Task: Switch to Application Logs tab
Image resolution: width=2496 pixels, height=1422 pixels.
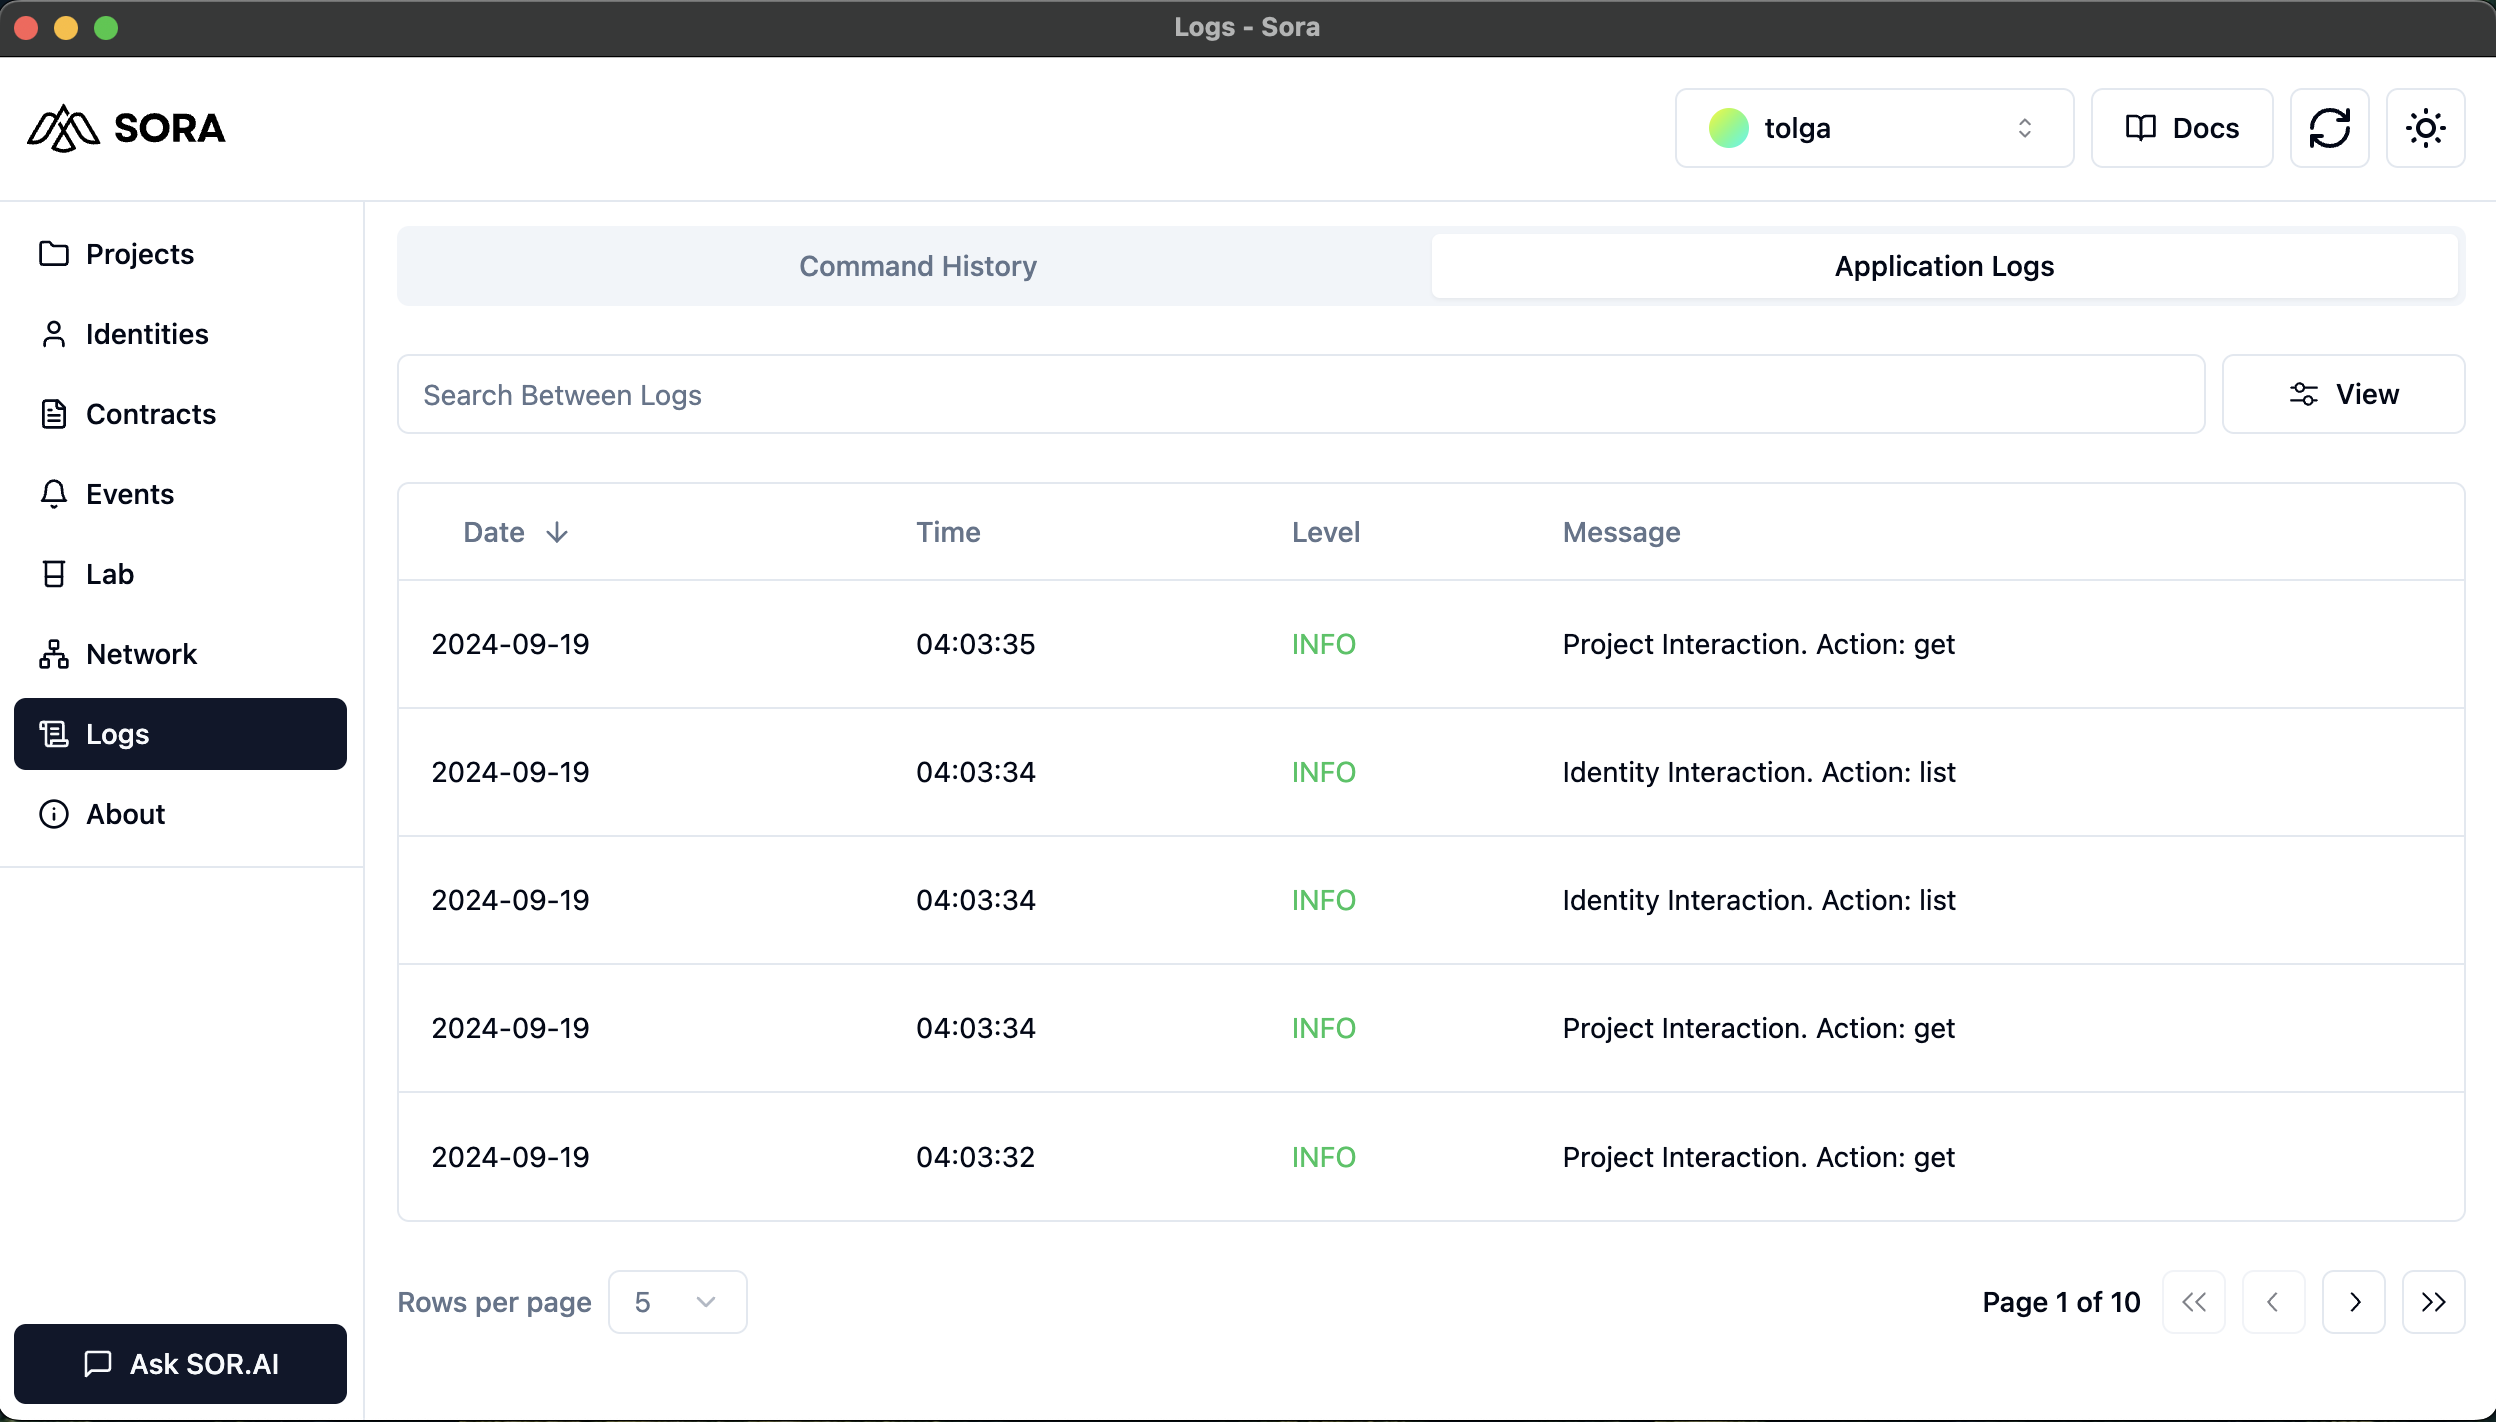Action: [1944, 266]
